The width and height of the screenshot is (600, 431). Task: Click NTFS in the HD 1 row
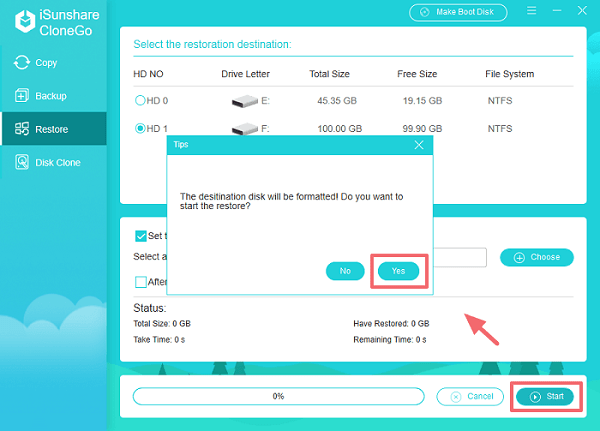point(500,129)
